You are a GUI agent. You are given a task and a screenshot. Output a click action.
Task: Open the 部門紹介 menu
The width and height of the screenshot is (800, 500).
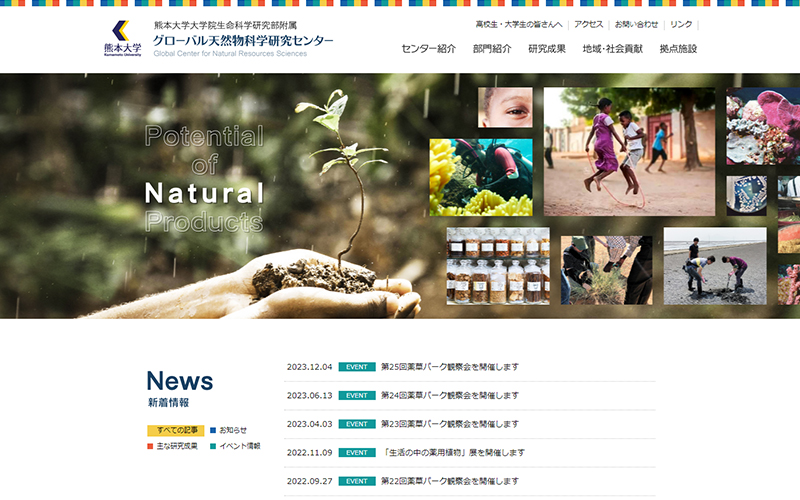(492, 49)
